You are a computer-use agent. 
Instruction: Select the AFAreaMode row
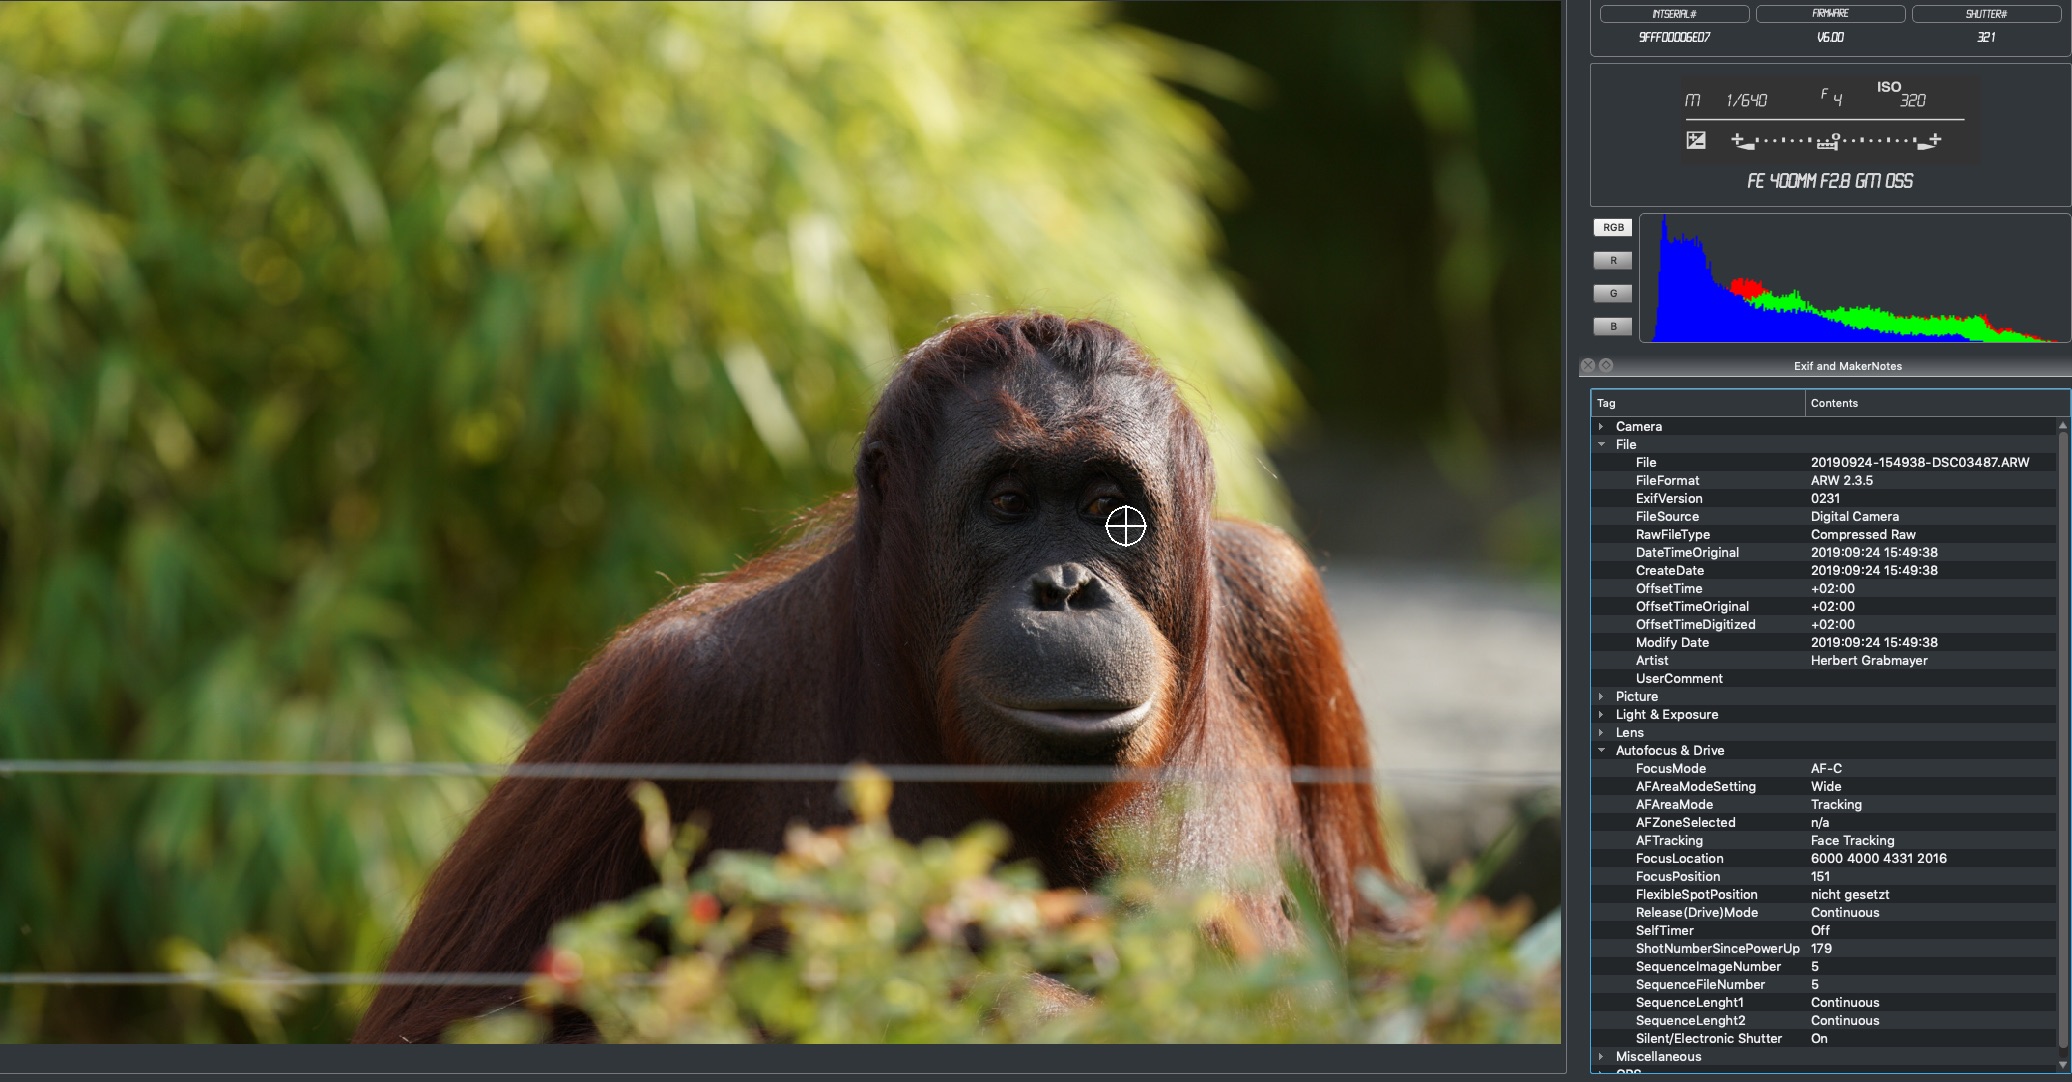pos(1824,804)
